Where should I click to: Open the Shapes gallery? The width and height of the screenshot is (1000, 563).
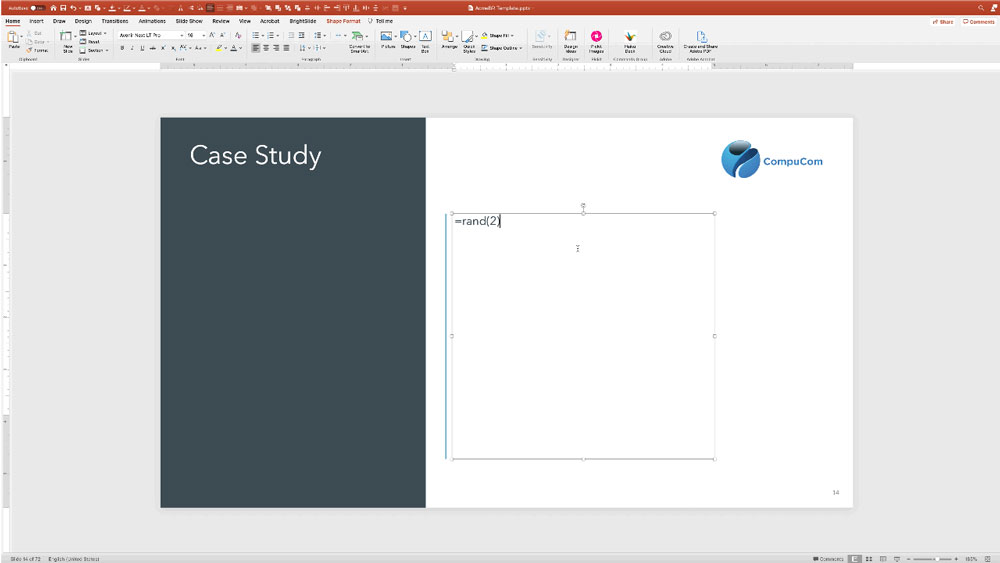click(407, 39)
